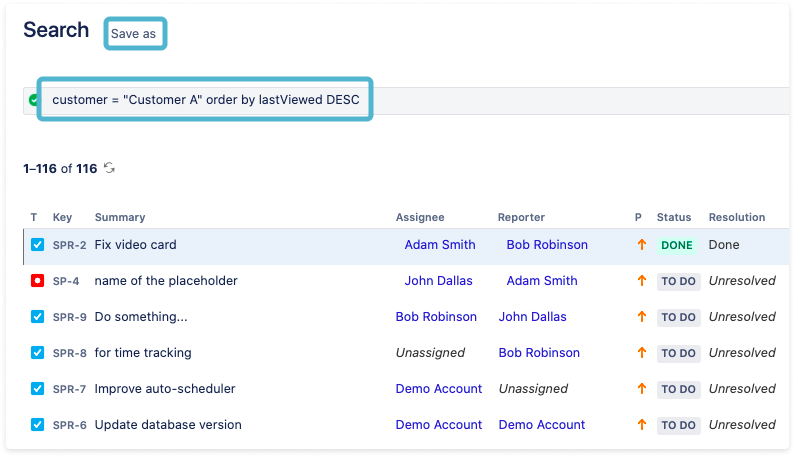Click the refresh results icon
The width and height of the screenshot is (795, 457).
pyautogui.click(x=109, y=169)
